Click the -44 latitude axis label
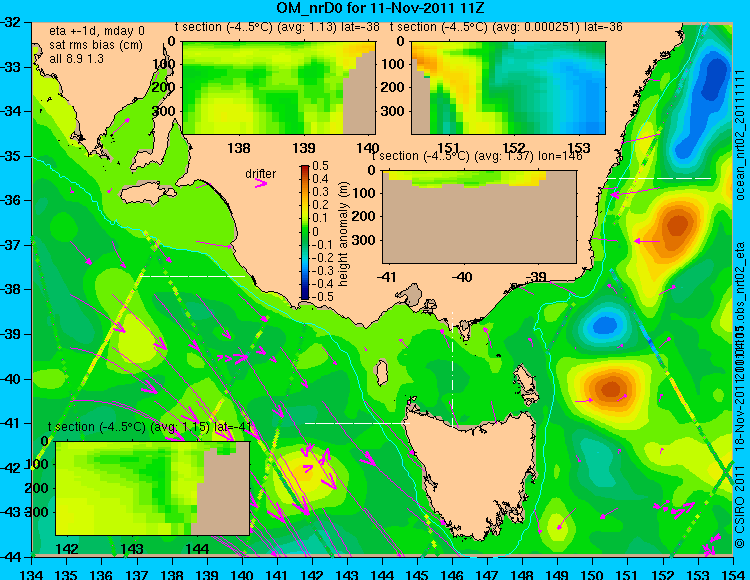Image resolution: width=750 pixels, height=580 pixels. pyautogui.click(x=11, y=557)
